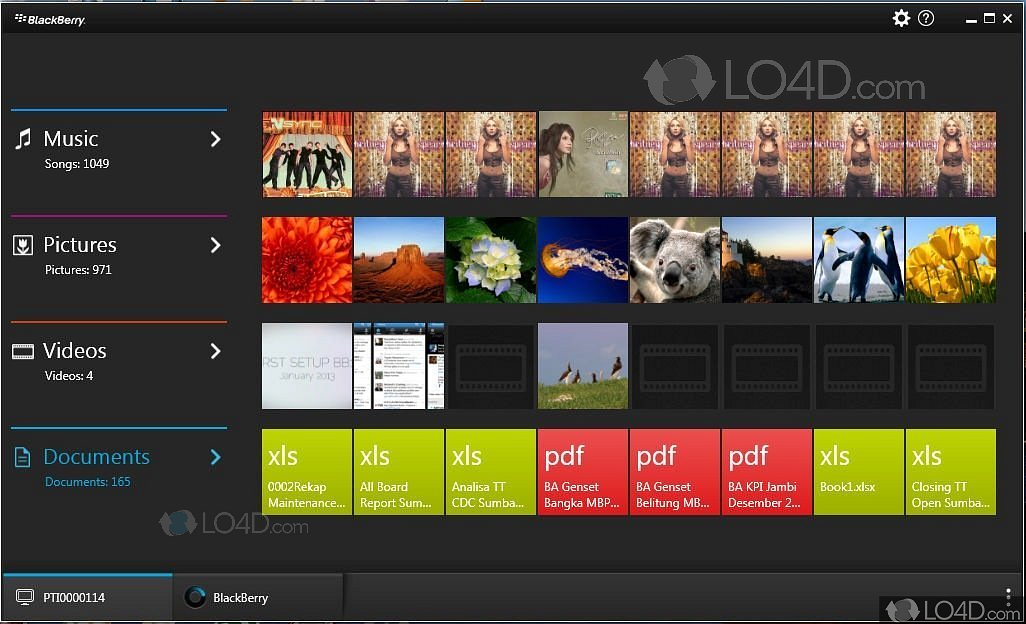Minimize the BlackBerry window

pyautogui.click(x=971, y=20)
